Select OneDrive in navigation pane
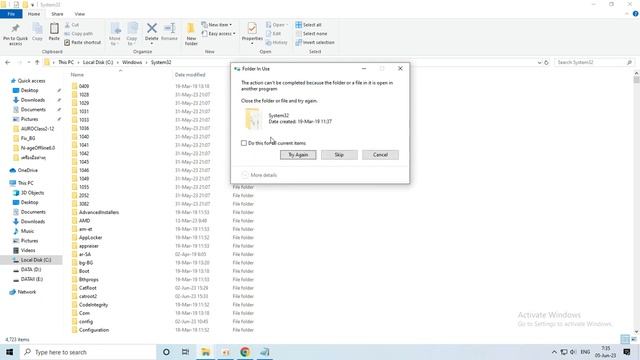Image resolution: width=640 pixels, height=360 pixels. tap(27, 170)
